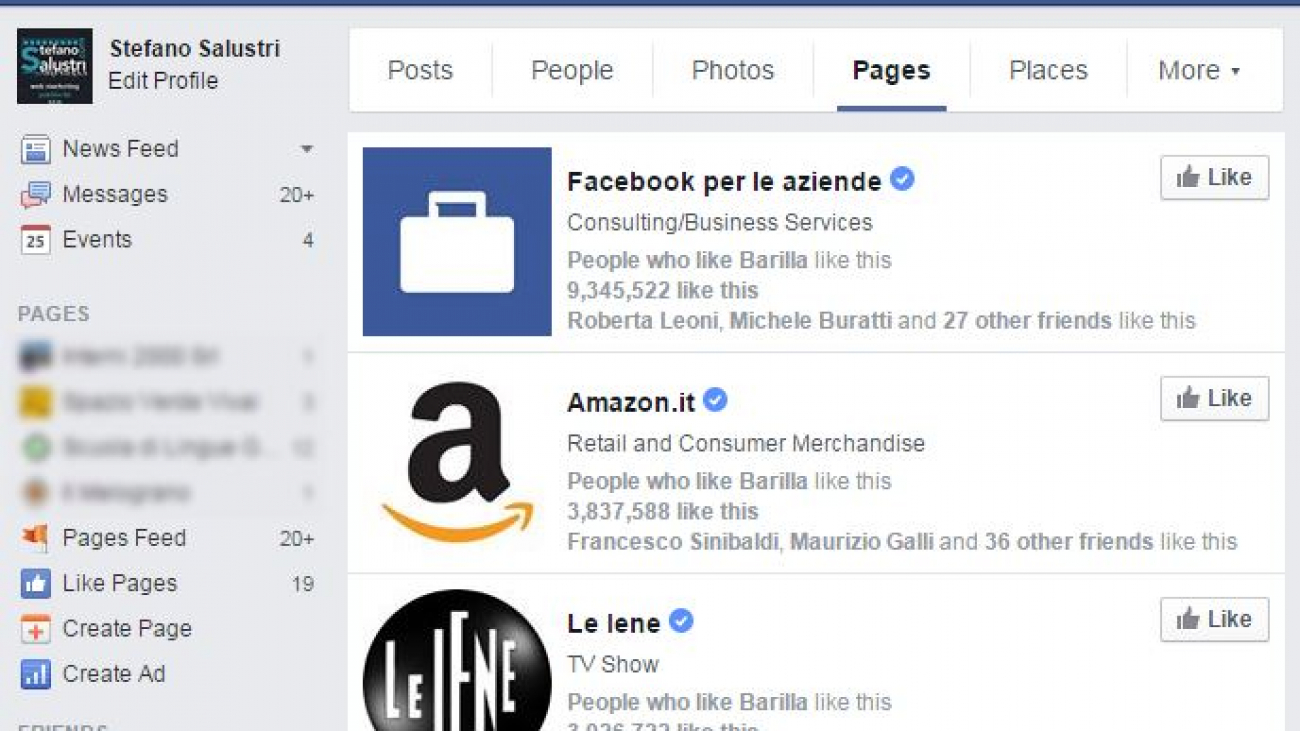Click the Events calendar icon
Viewport: 1300px width, 731px height.
coord(35,240)
